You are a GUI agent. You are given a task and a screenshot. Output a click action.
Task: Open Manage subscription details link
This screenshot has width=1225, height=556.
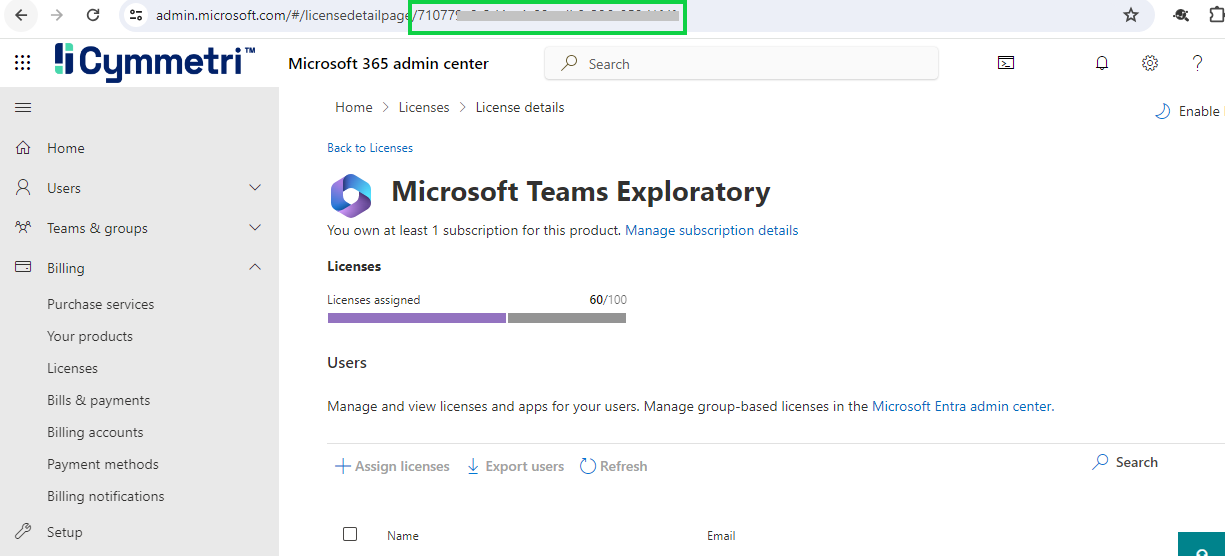coord(711,230)
